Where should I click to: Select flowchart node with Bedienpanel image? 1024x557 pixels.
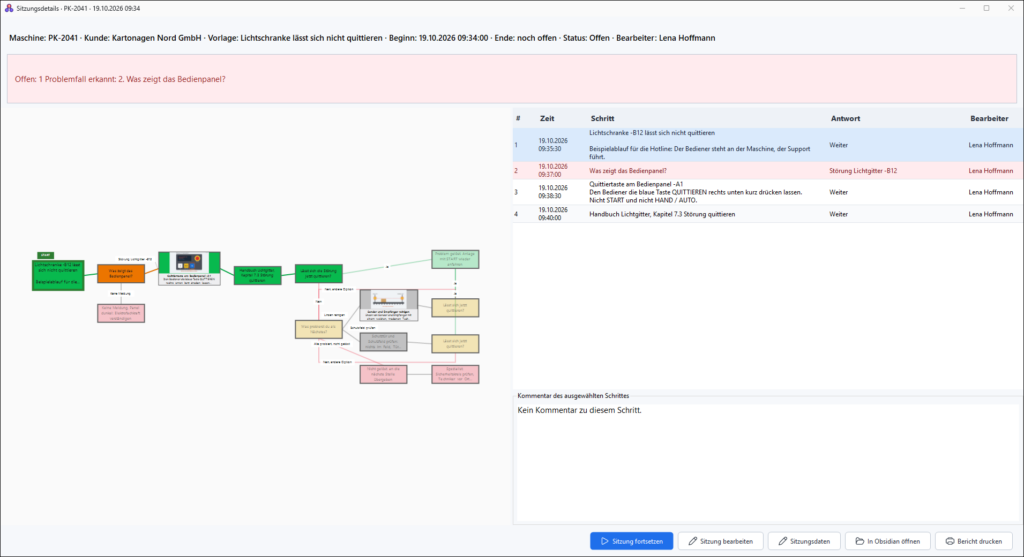189,268
